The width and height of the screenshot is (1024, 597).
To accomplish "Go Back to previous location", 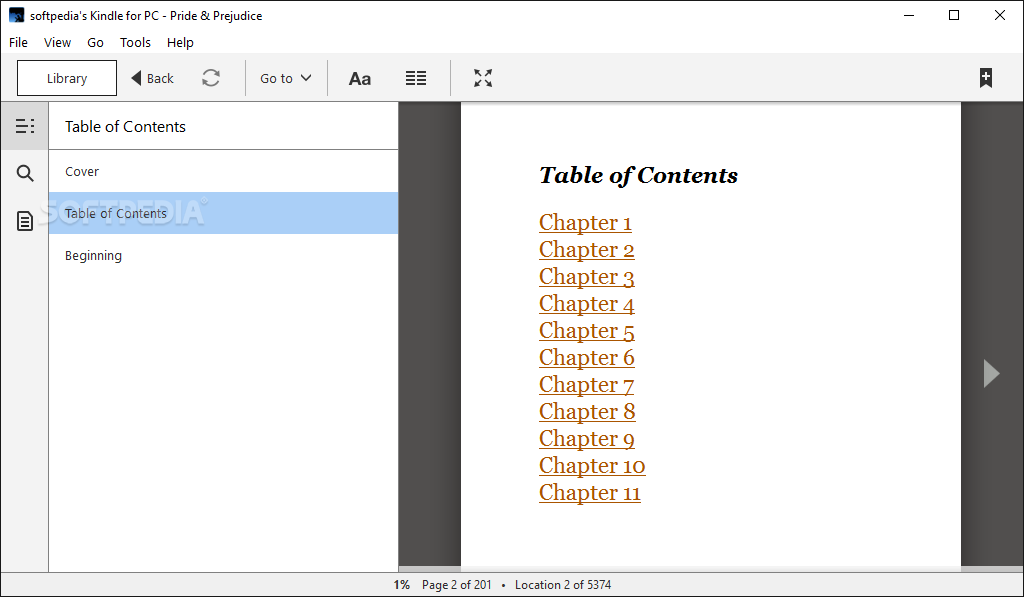I will point(152,78).
